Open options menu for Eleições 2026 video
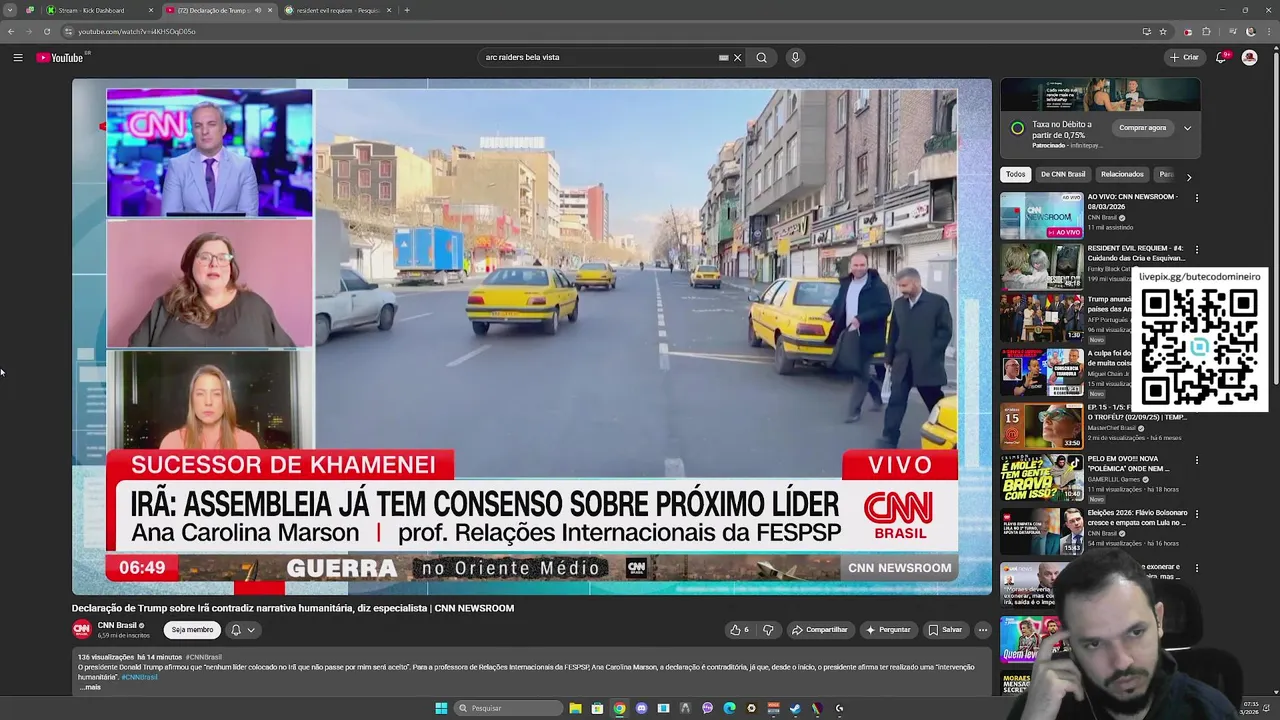The image size is (1280, 720). tap(1196, 513)
